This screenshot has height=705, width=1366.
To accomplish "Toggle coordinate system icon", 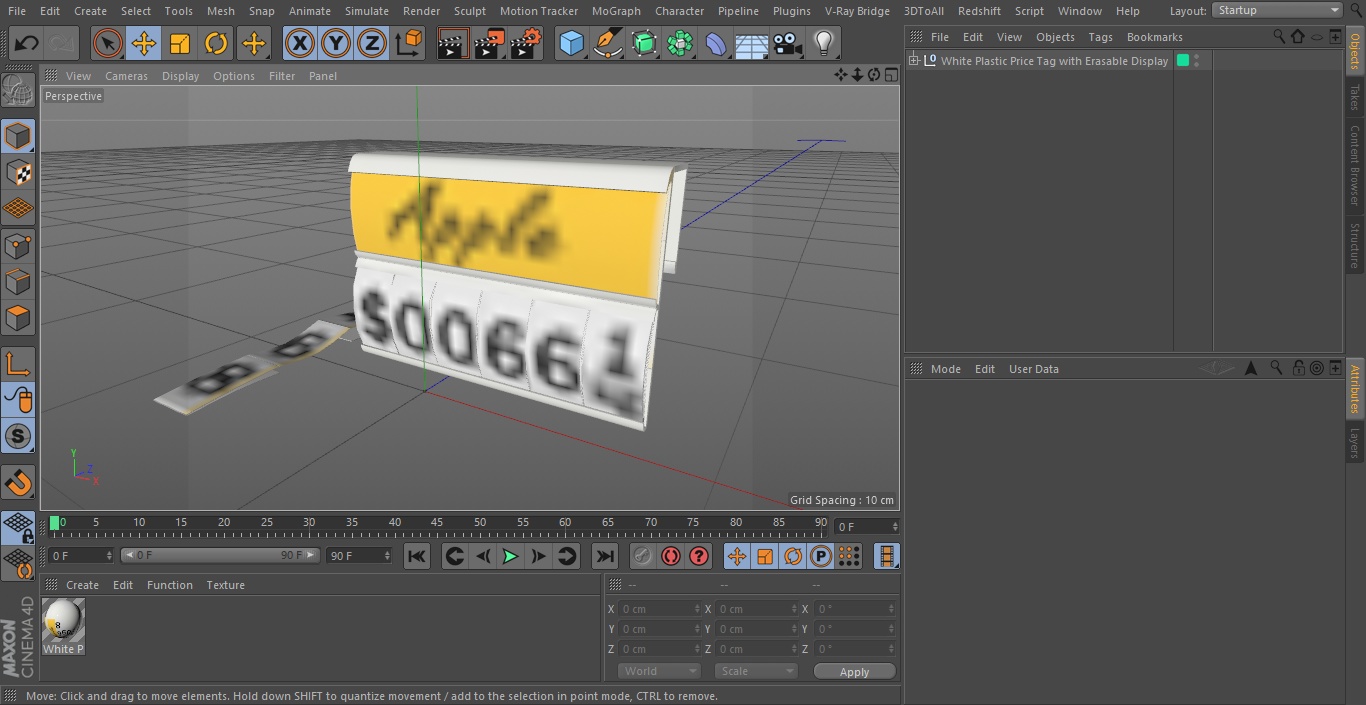I will pyautogui.click(x=409, y=43).
